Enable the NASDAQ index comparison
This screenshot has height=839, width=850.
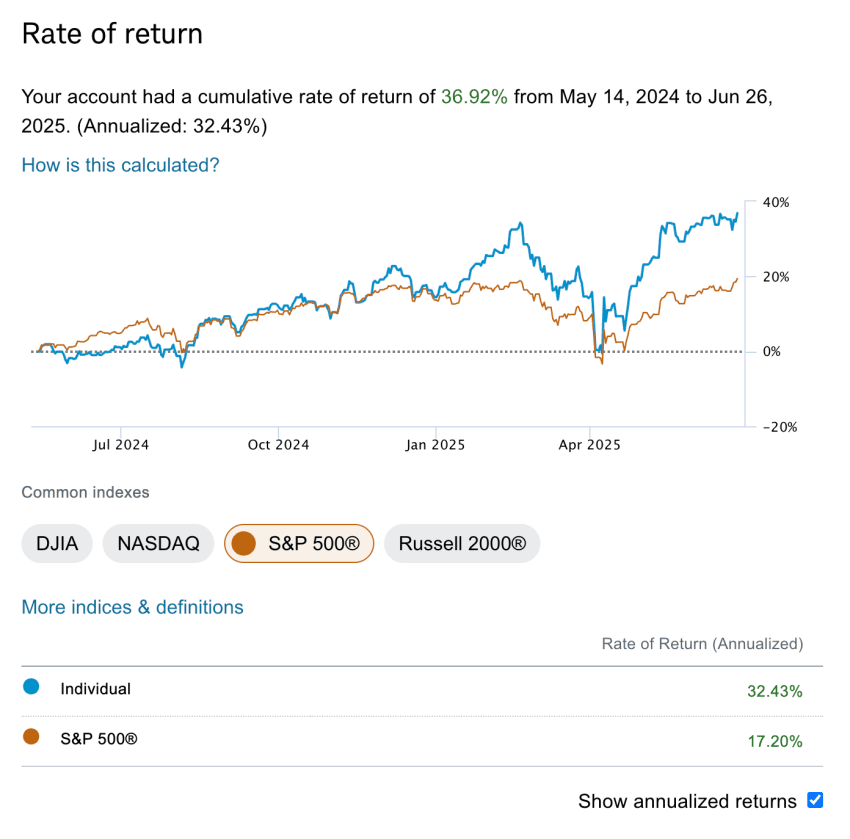[158, 544]
